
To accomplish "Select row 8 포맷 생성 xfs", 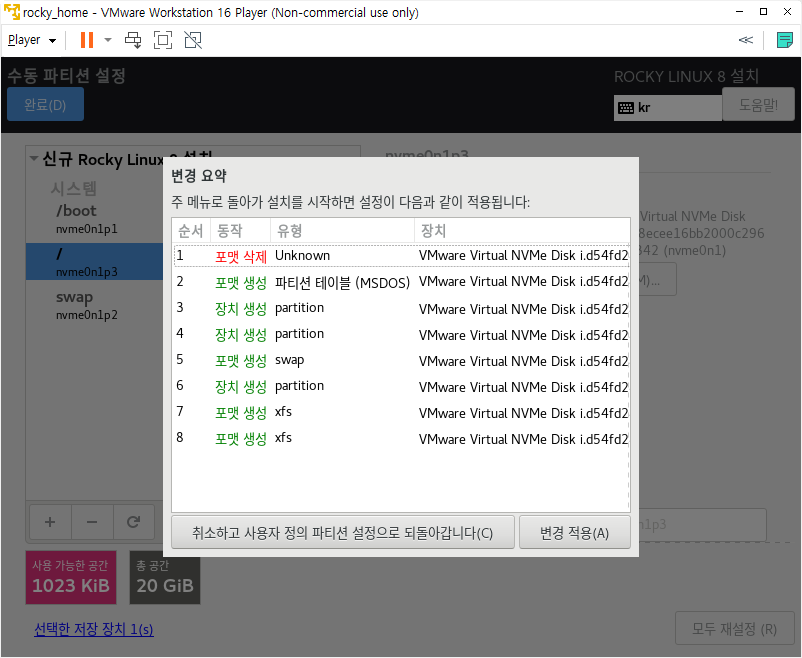I will (x=401, y=438).
